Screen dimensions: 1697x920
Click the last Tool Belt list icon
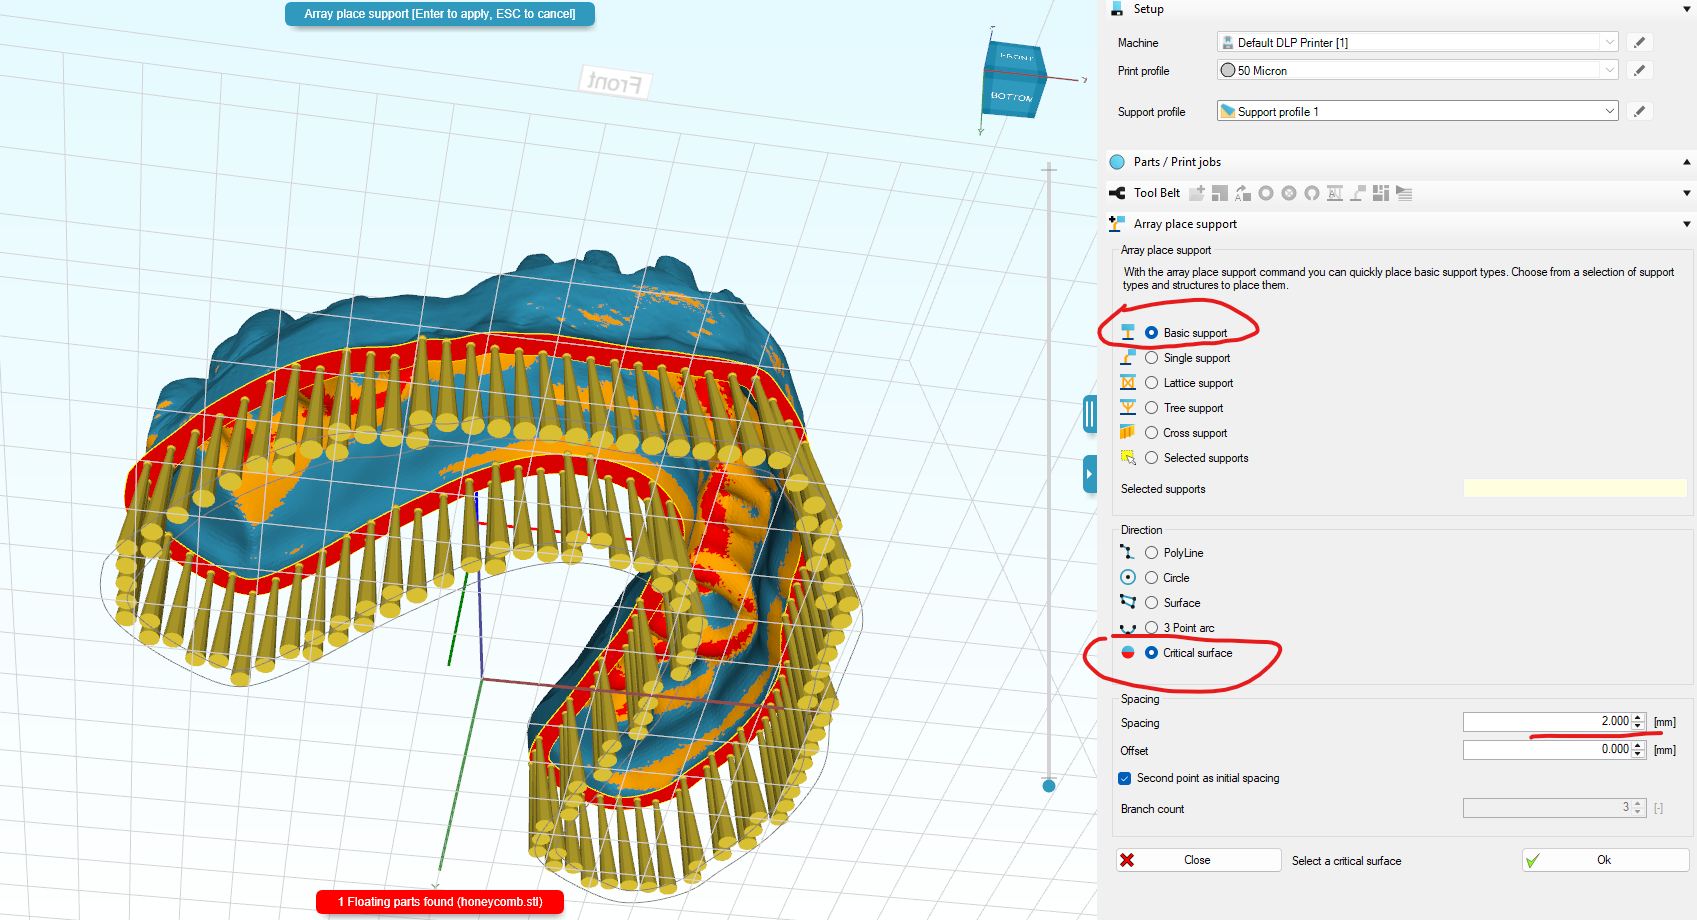point(1404,193)
